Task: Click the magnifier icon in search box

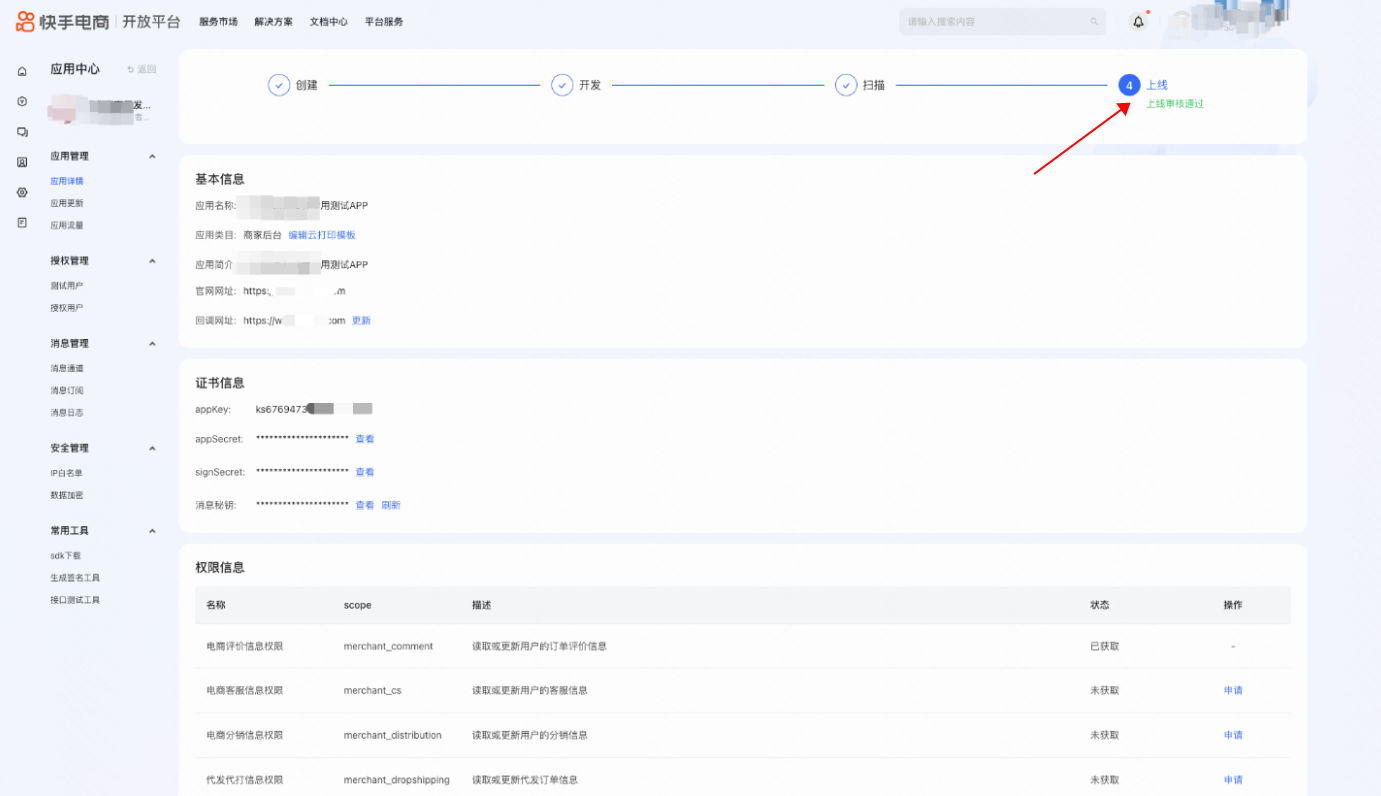Action: tap(1094, 22)
